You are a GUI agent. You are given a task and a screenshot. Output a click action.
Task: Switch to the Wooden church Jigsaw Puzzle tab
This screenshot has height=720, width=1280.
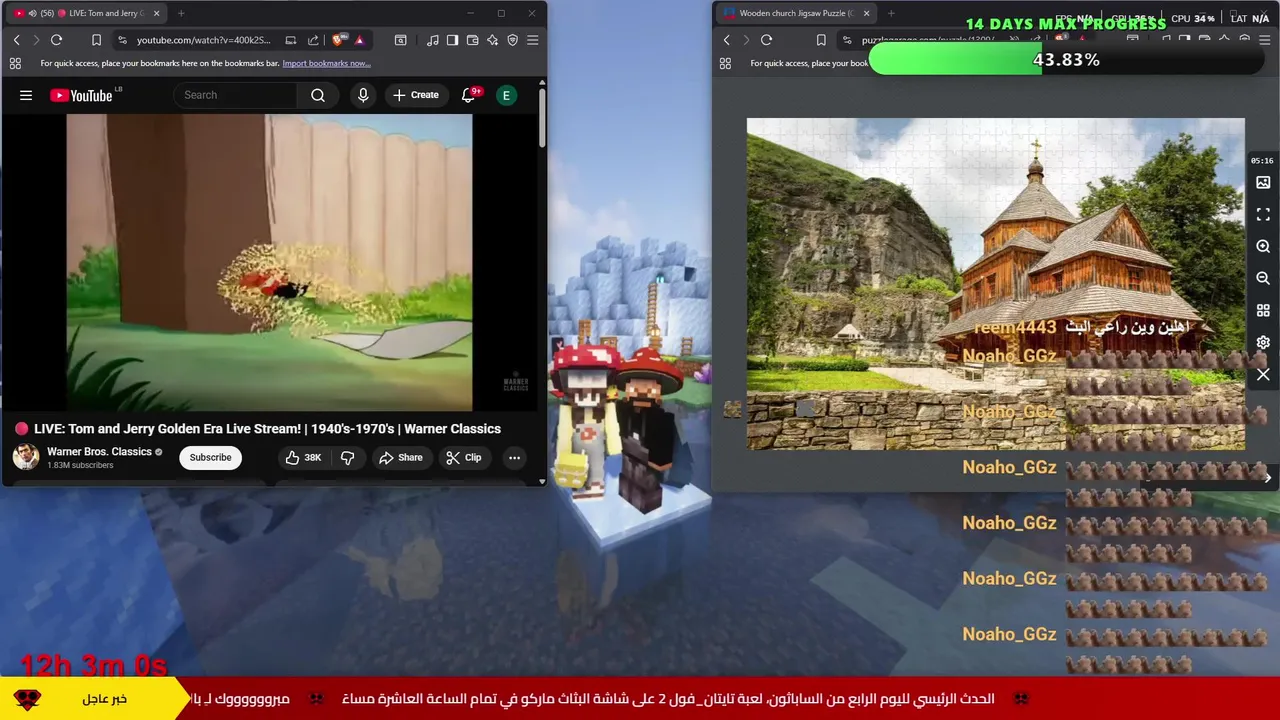tap(795, 13)
